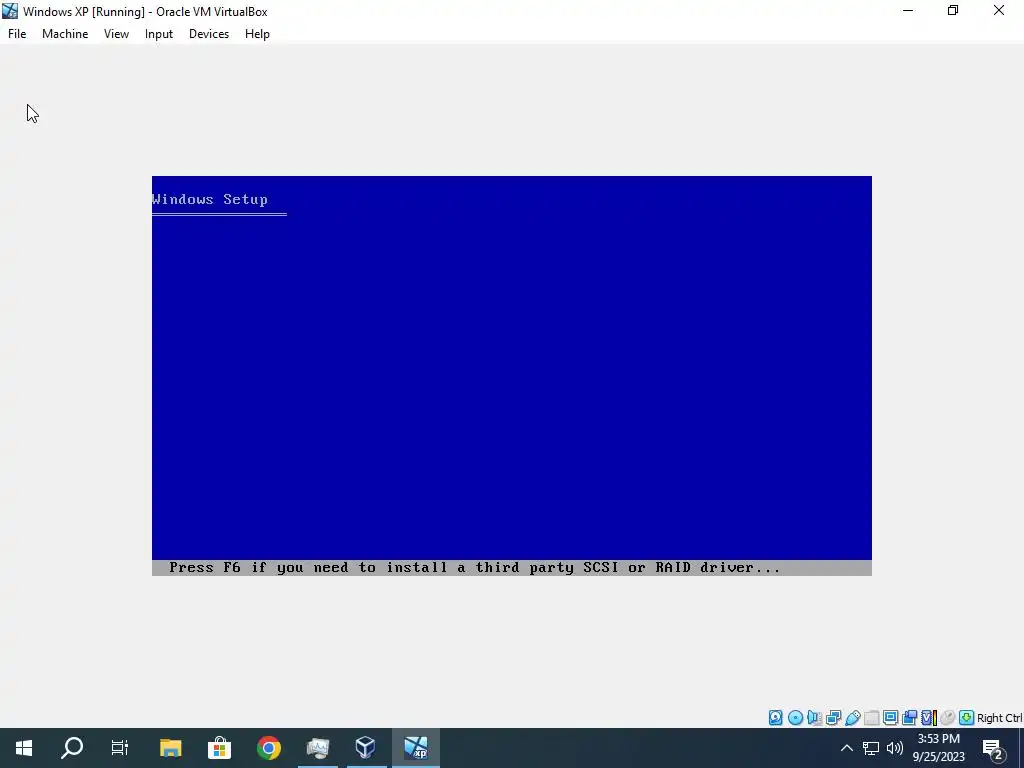Image resolution: width=1024 pixels, height=768 pixels.
Task: Click the keyboard capture green arrow icon
Action: [x=967, y=718]
